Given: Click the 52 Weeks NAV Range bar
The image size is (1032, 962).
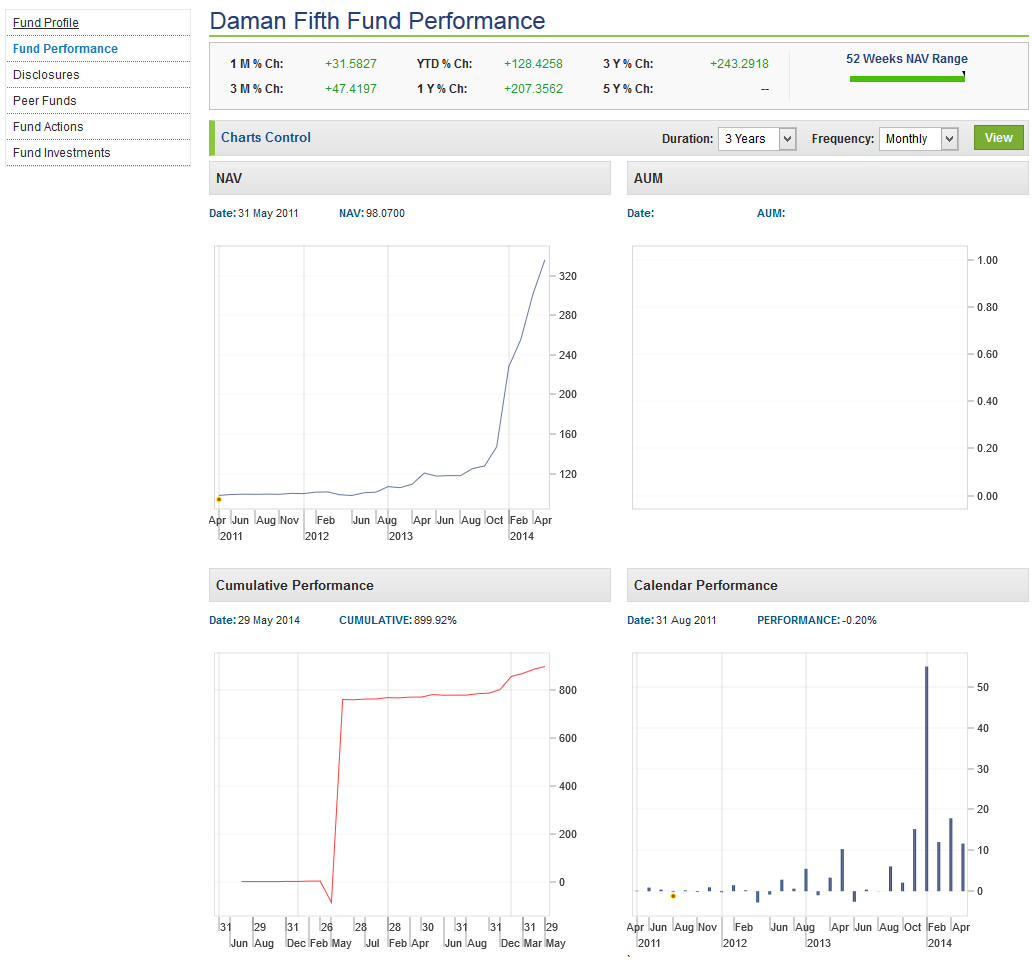Looking at the screenshot, I should [x=907, y=77].
